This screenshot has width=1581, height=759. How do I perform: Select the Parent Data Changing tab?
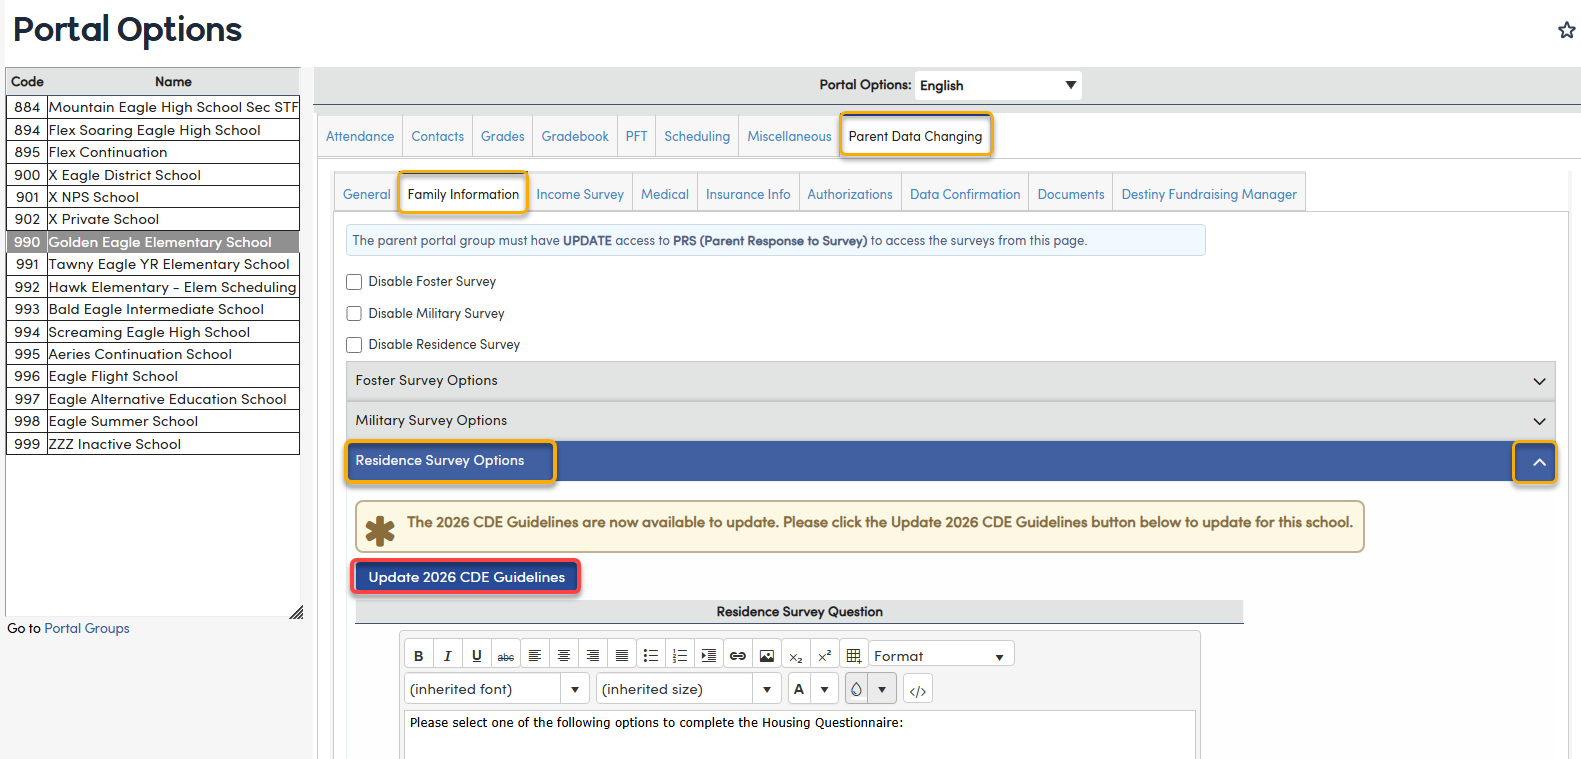[915, 137]
